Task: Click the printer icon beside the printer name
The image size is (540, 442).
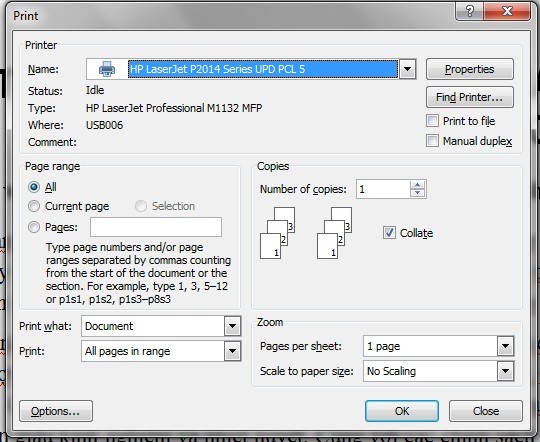Action: coord(107,69)
